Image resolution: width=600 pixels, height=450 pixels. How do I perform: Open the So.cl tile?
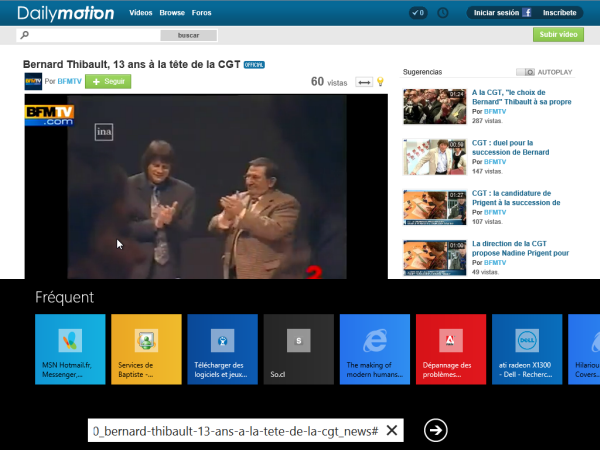click(x=298, y=349)
